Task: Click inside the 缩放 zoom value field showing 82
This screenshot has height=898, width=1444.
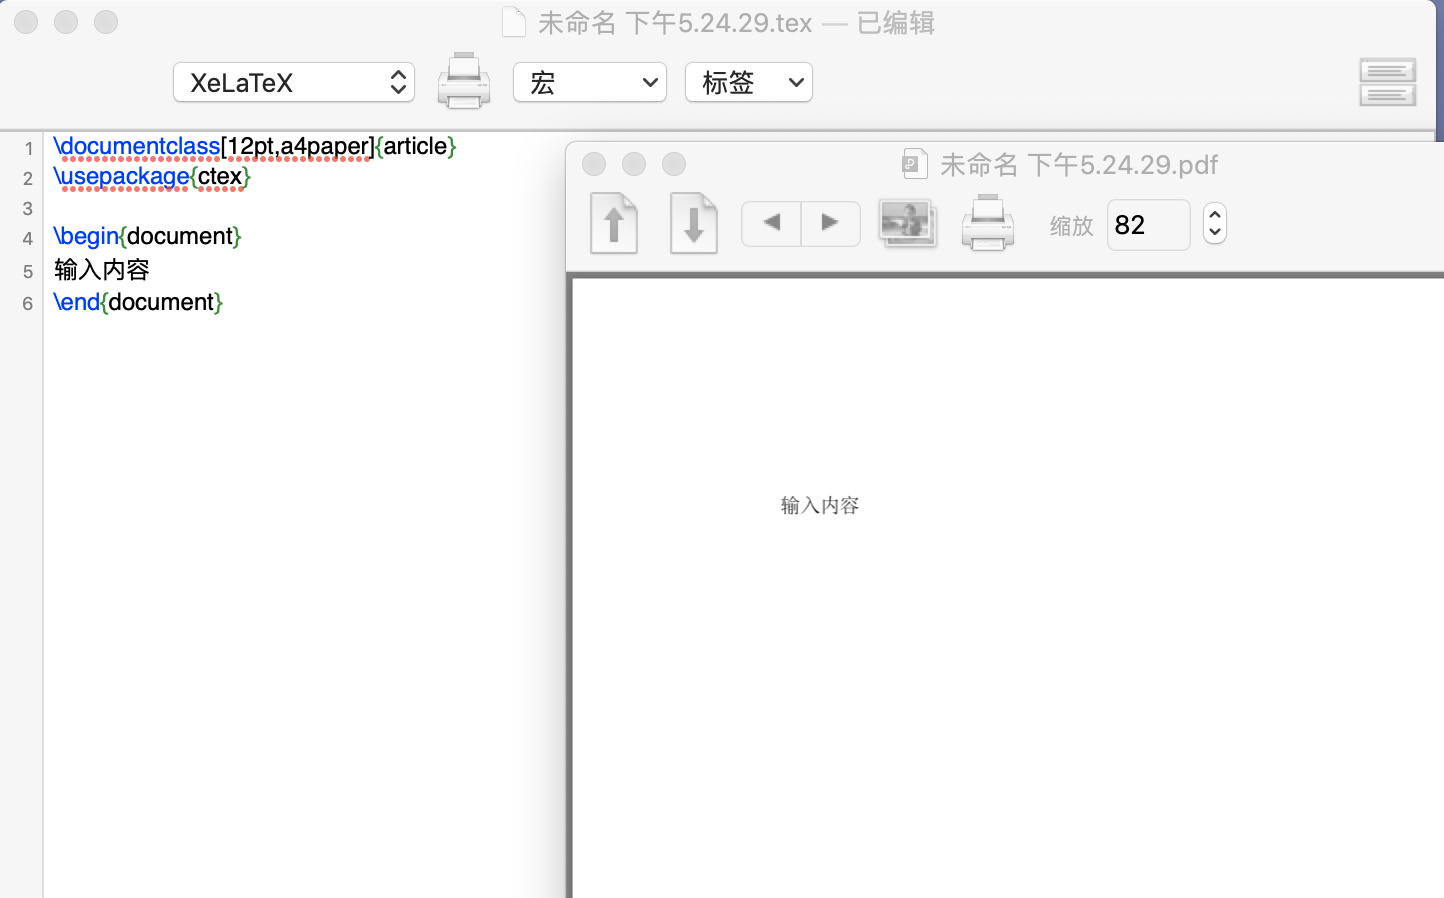Action: click(1147, 224)
